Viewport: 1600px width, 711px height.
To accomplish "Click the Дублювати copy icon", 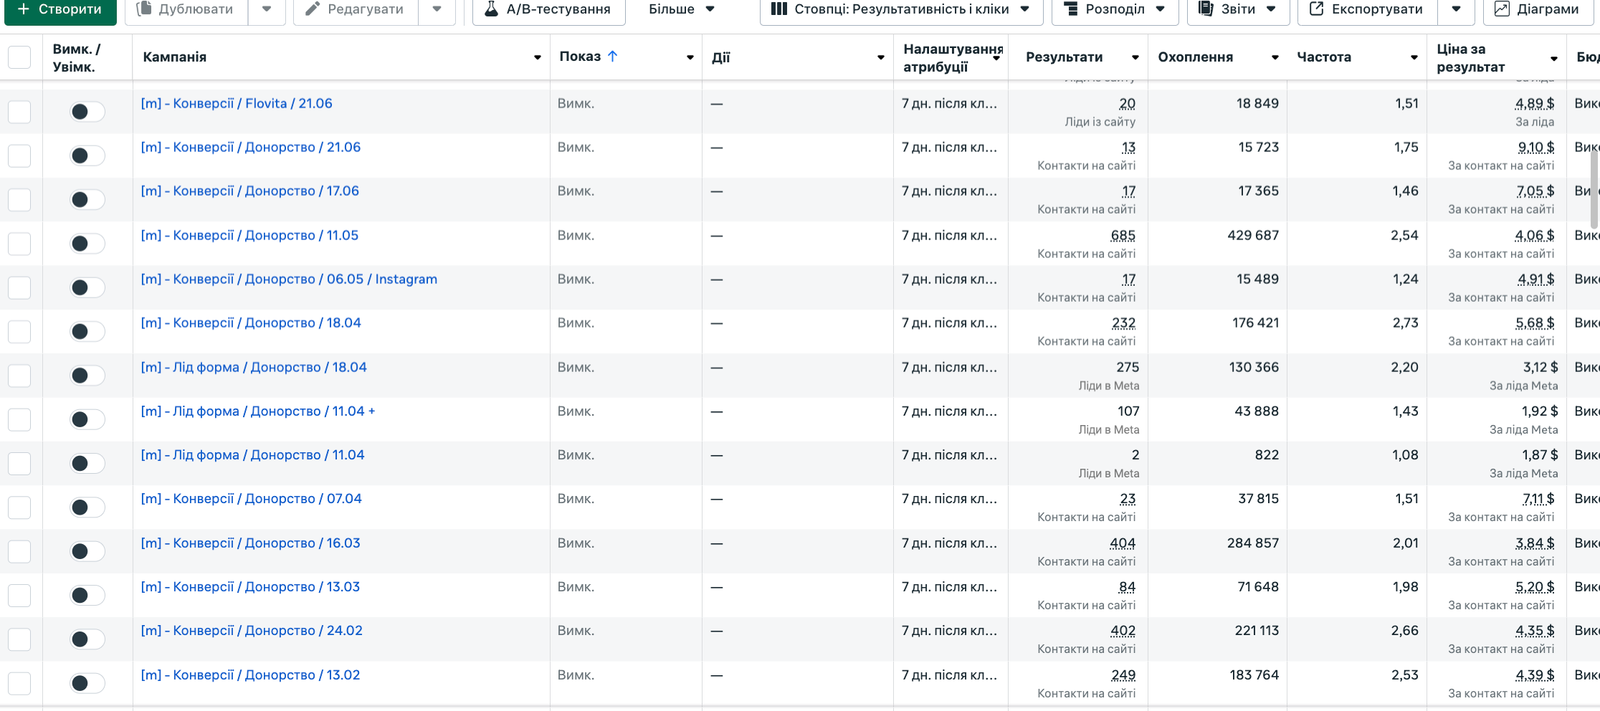I will (144, 9).
